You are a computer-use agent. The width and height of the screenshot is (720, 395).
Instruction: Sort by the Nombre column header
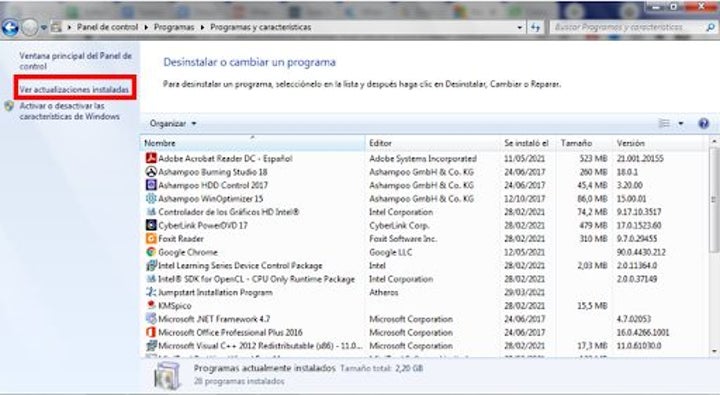(253, 143)
